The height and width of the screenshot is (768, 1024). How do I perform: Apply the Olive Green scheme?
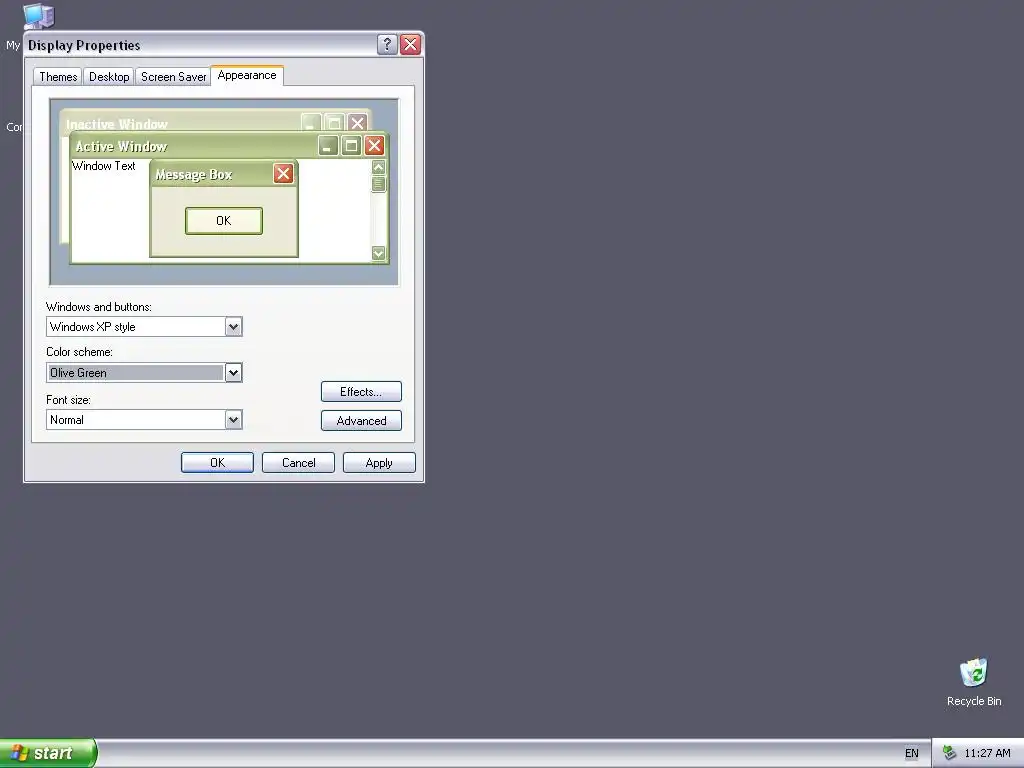click(x=379, y=462)
